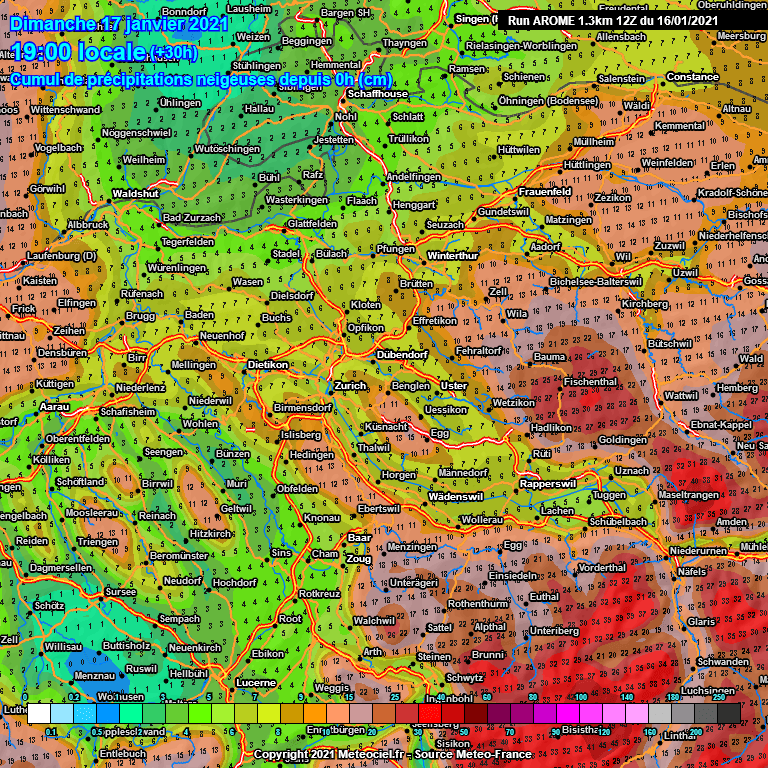Click the Zoug city label
The image size is (768, 768).
click(x=359, y=559)
